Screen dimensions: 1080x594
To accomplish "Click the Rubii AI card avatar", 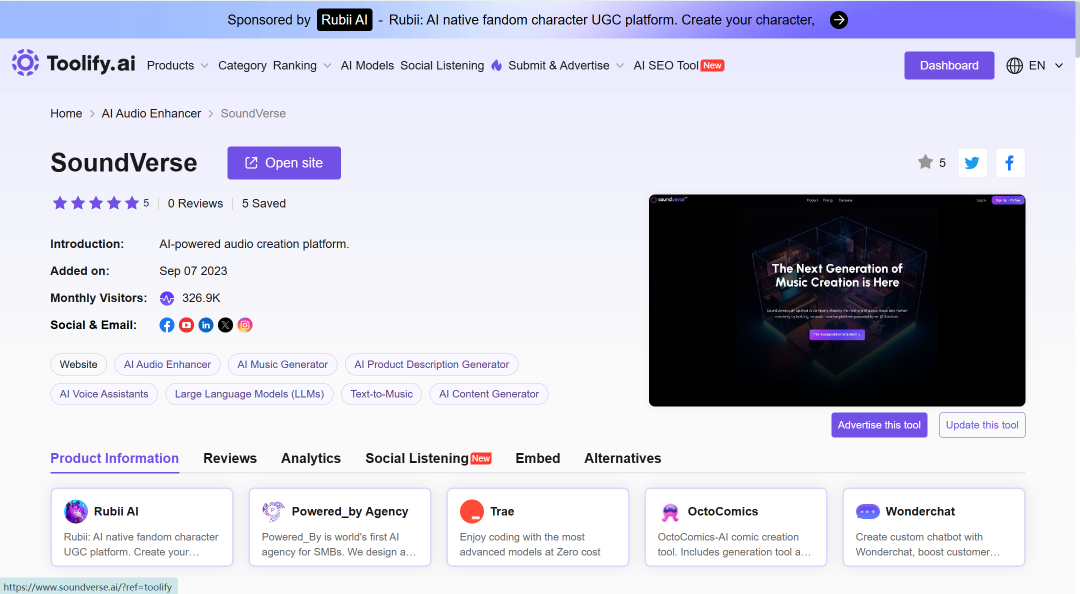I will tap(76, 511).
